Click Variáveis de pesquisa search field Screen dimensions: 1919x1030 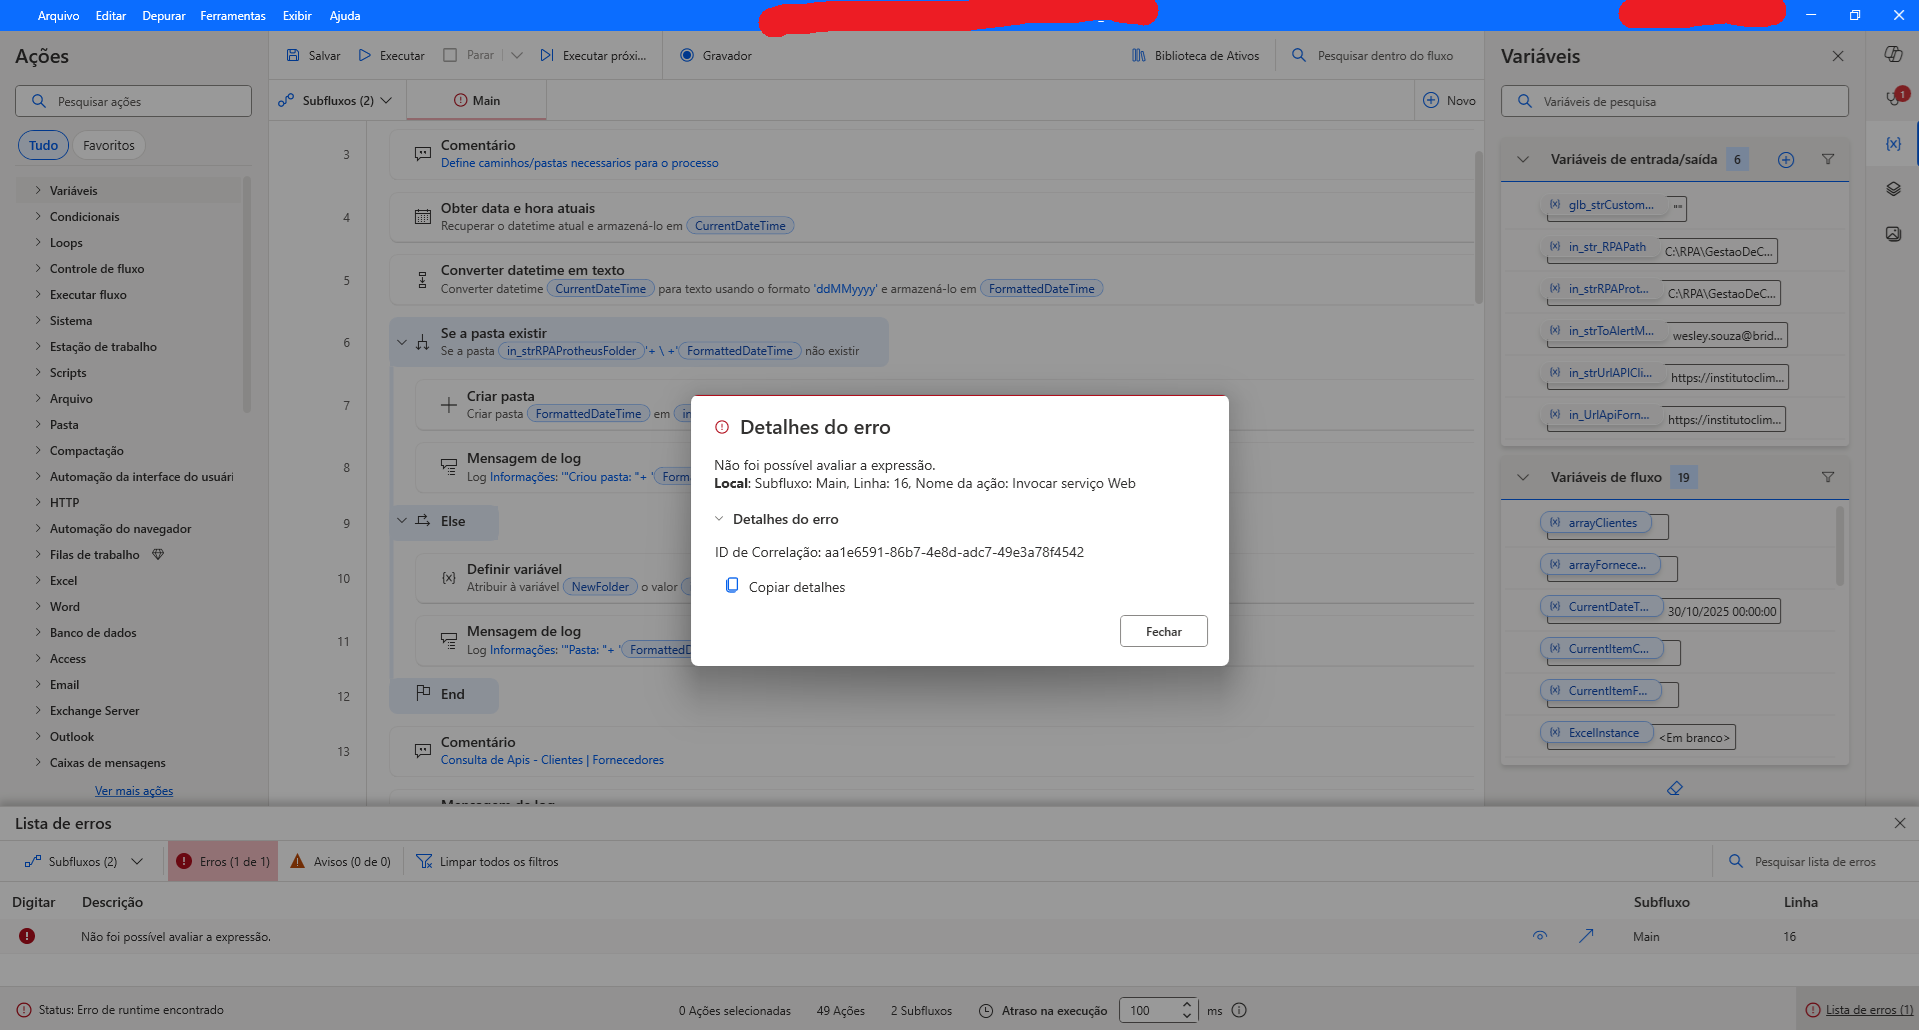[x=1675, y=101]
